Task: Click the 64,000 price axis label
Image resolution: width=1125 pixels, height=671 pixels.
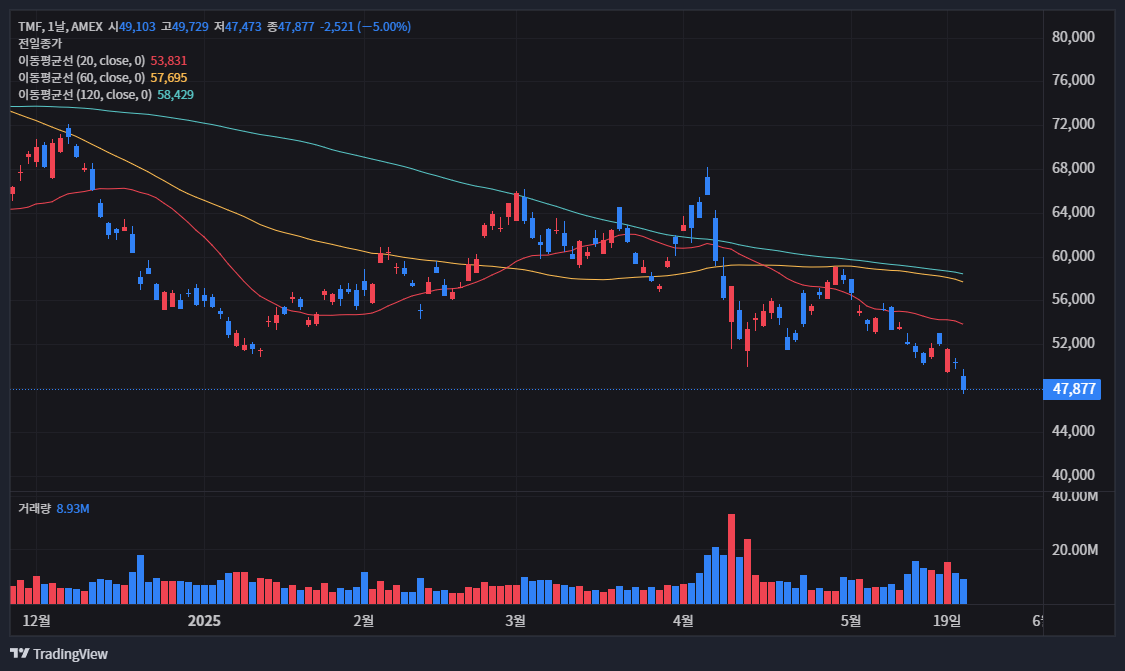Action: tap(1073, 212)
